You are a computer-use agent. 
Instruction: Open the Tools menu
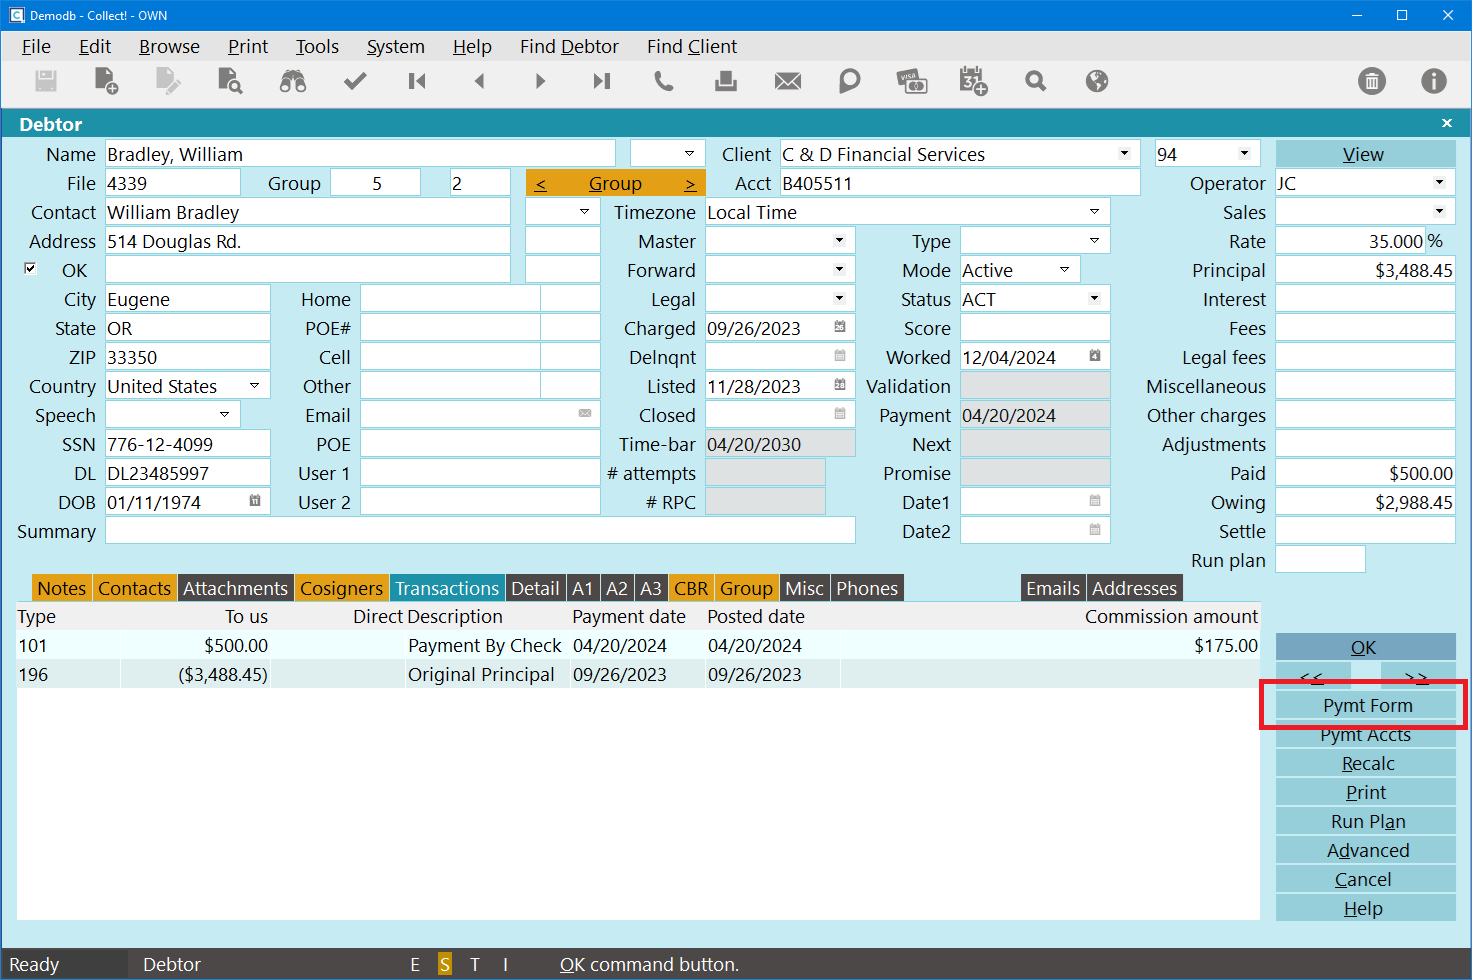[317, 47]
